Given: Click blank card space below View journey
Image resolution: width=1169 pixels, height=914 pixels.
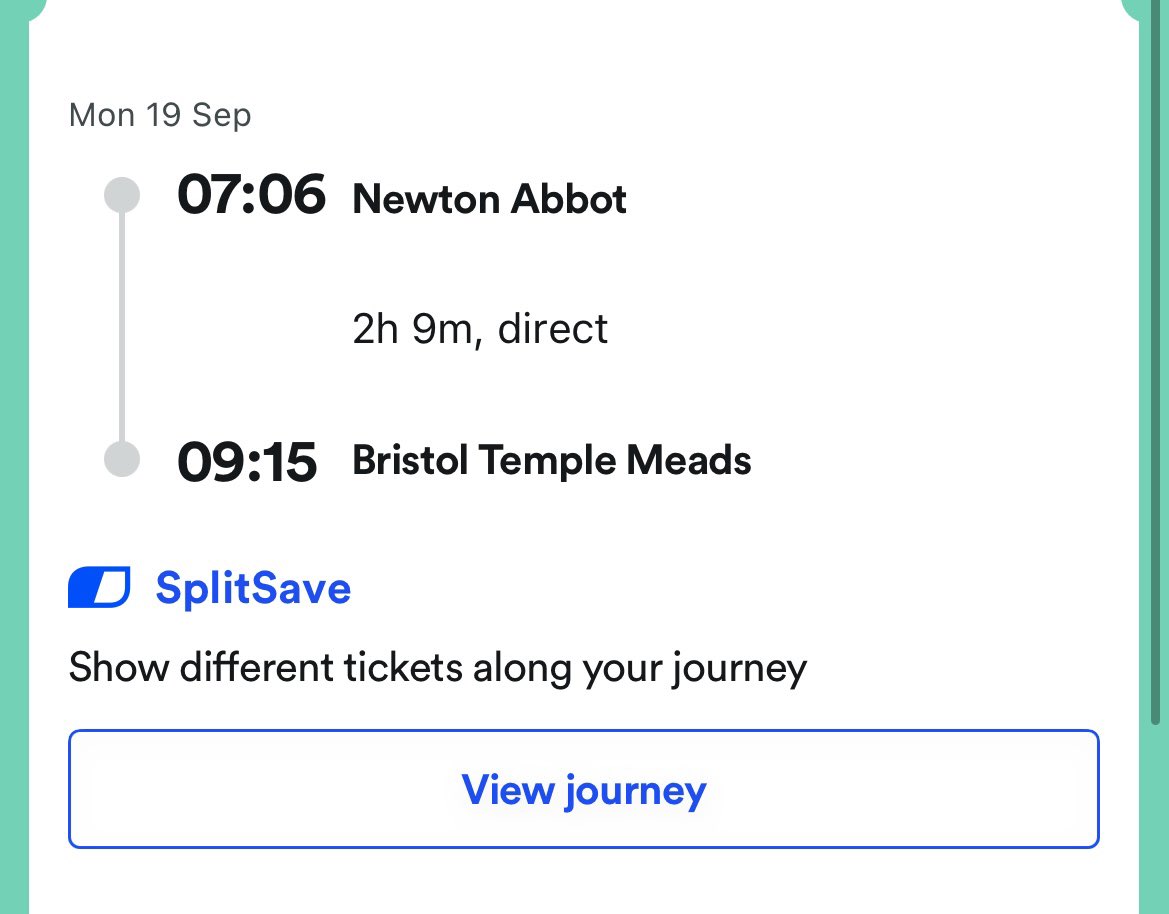Looking at the screenshot, I should click(584, 884).
